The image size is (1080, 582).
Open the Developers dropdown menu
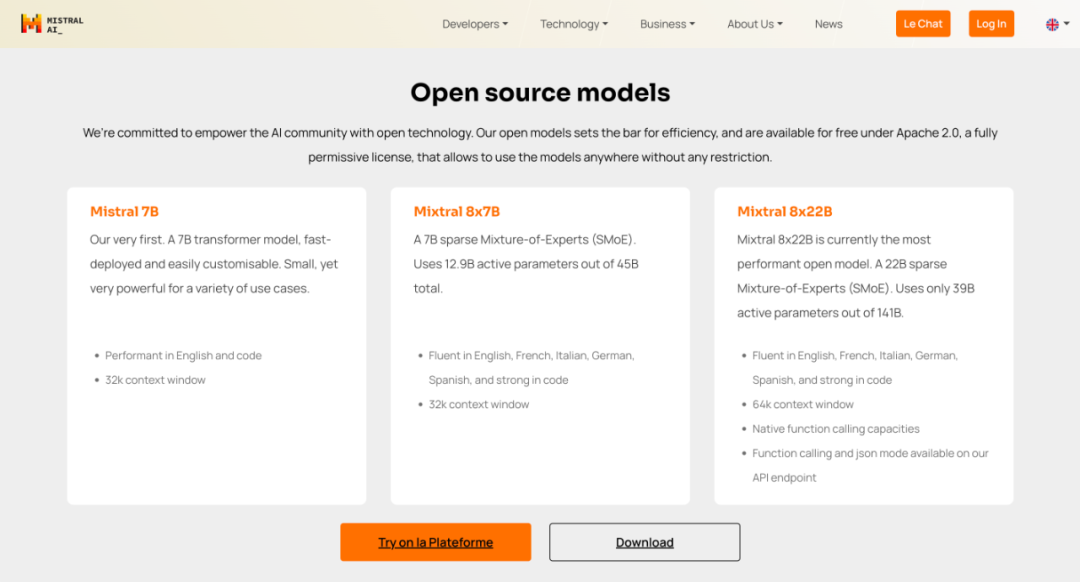pos(475,24)
